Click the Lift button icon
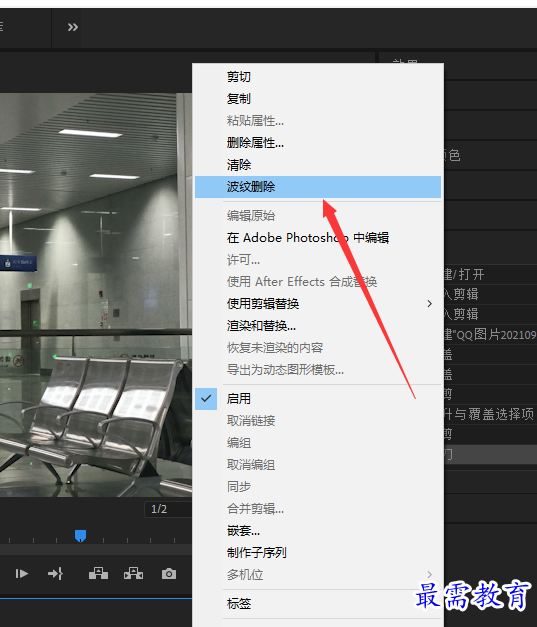This screenshot has width=537, height=627. click(98, 573)
